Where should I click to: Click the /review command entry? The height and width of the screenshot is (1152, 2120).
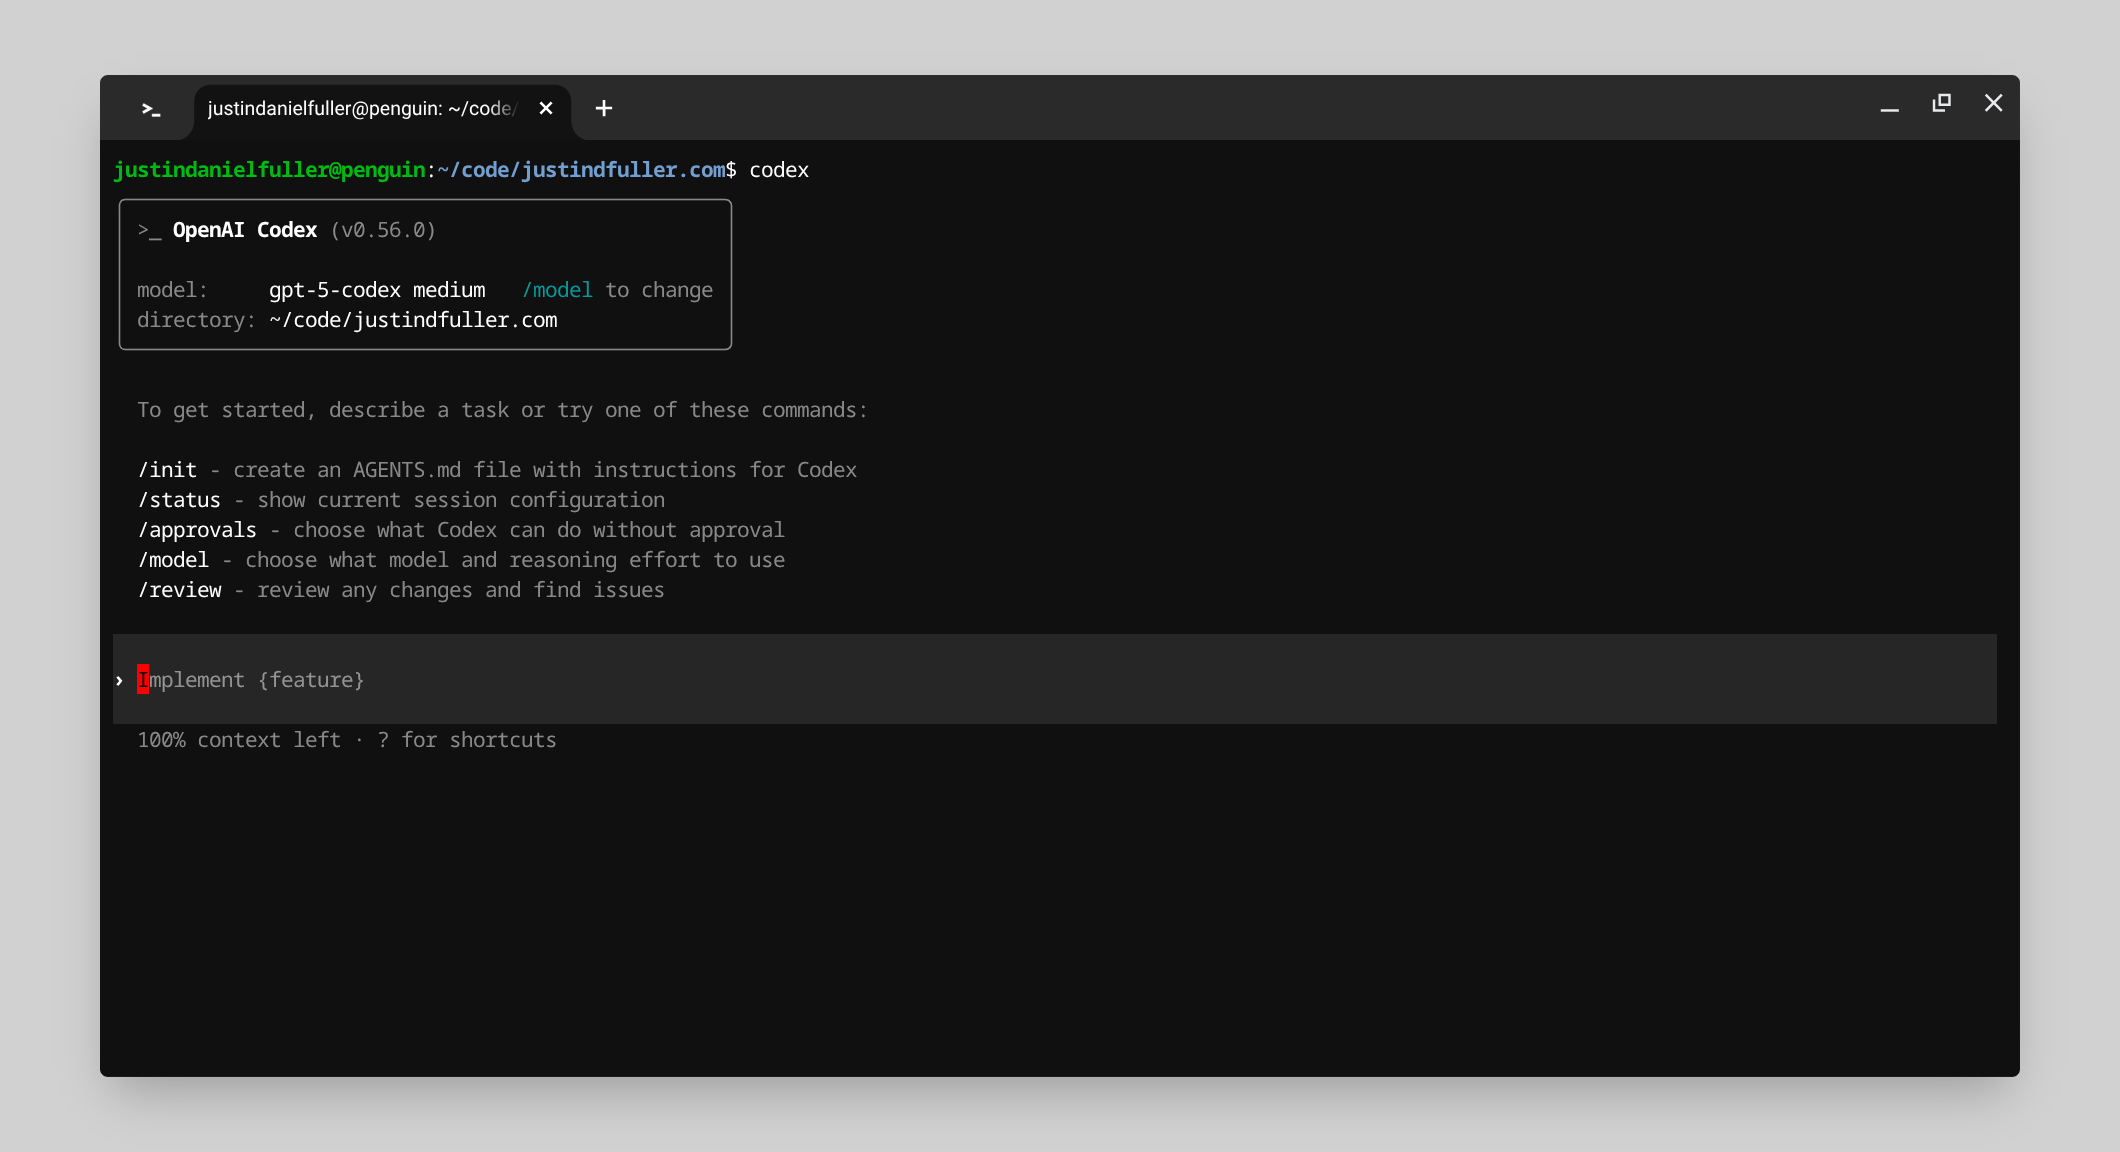(x=181, y=589)
